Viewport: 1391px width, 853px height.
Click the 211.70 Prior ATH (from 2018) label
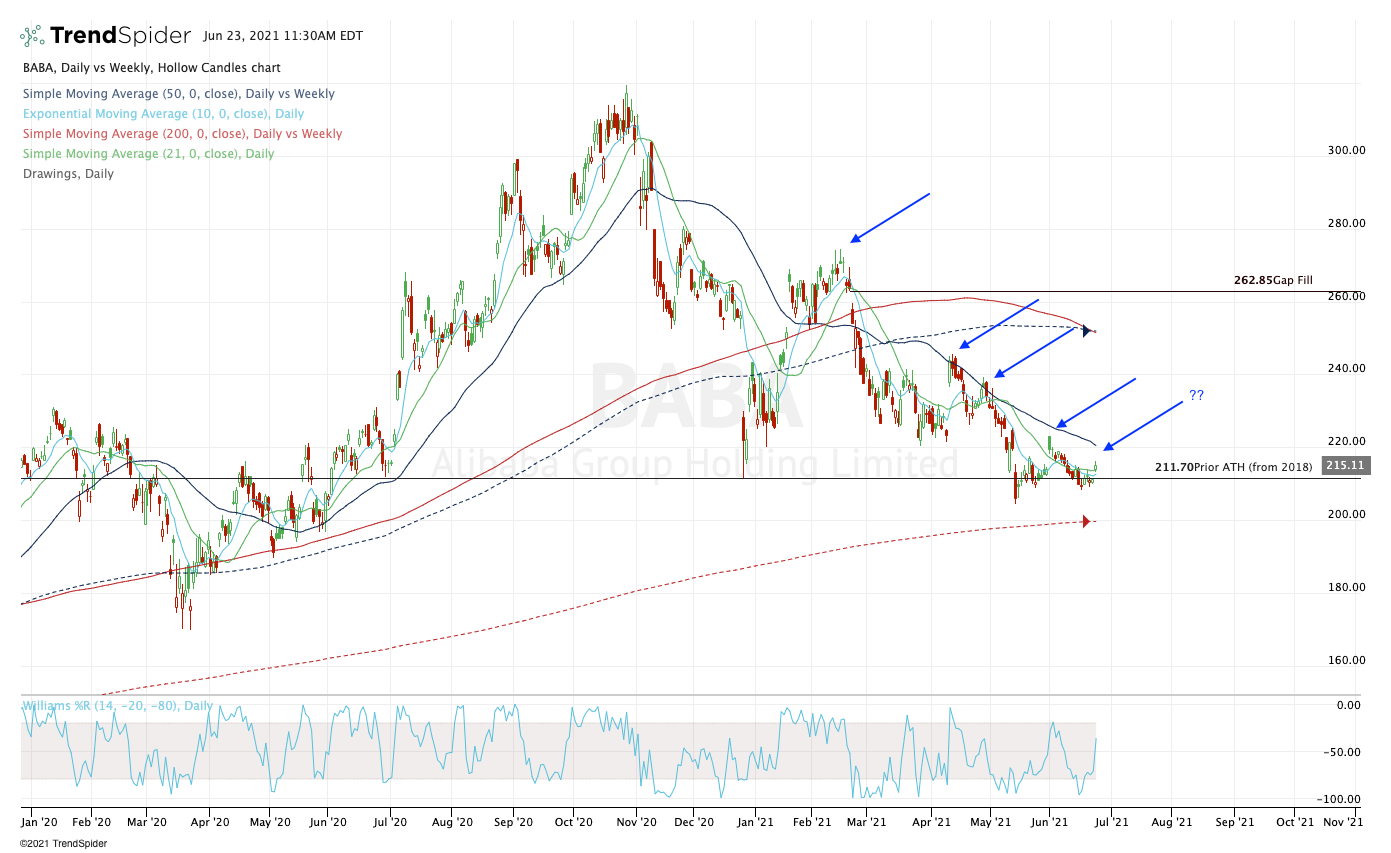1234,466
